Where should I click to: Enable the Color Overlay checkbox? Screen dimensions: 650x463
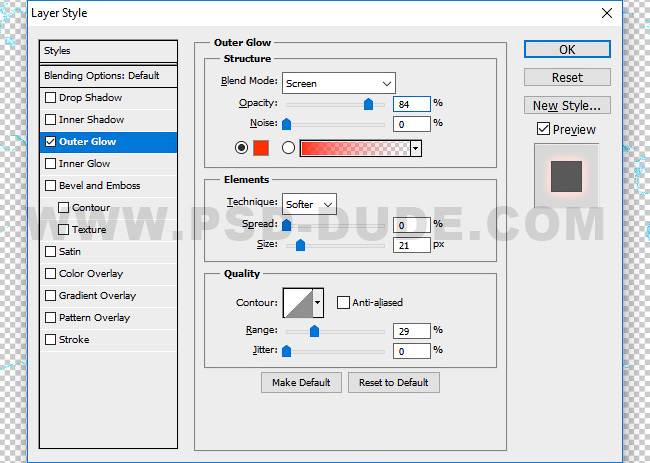(x=50, y=273)
